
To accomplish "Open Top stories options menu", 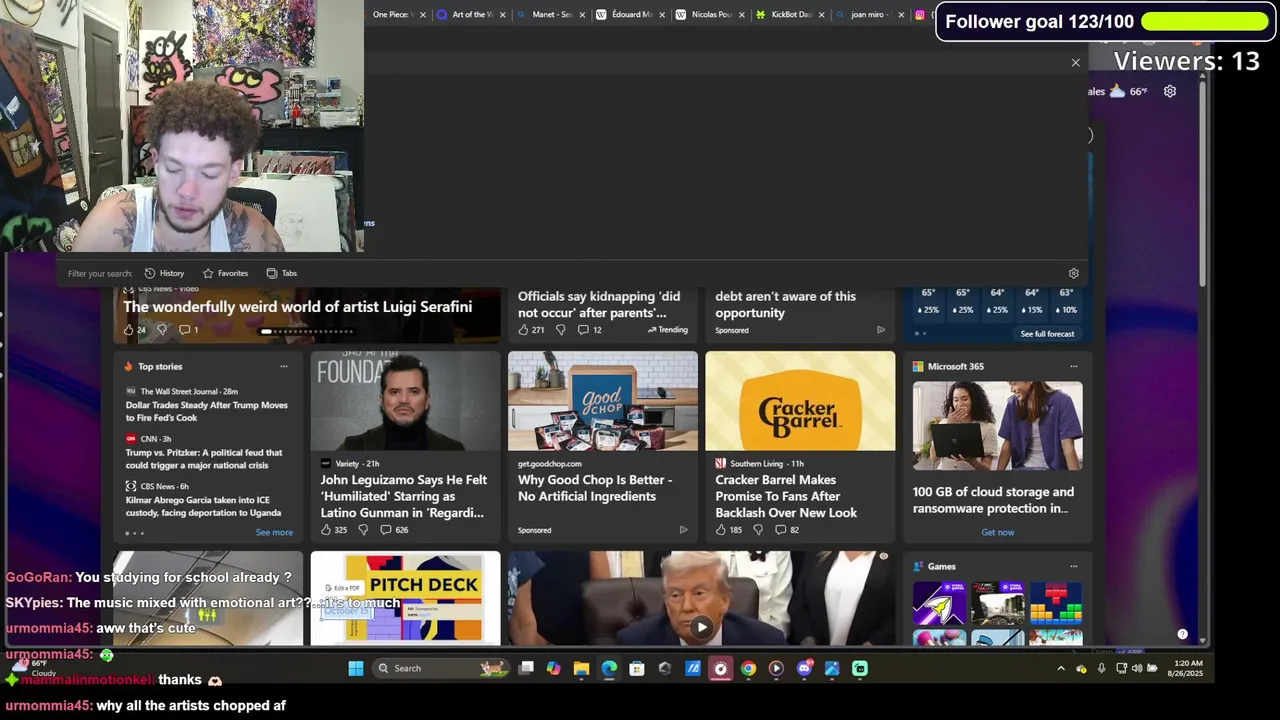I will [284, 366].
